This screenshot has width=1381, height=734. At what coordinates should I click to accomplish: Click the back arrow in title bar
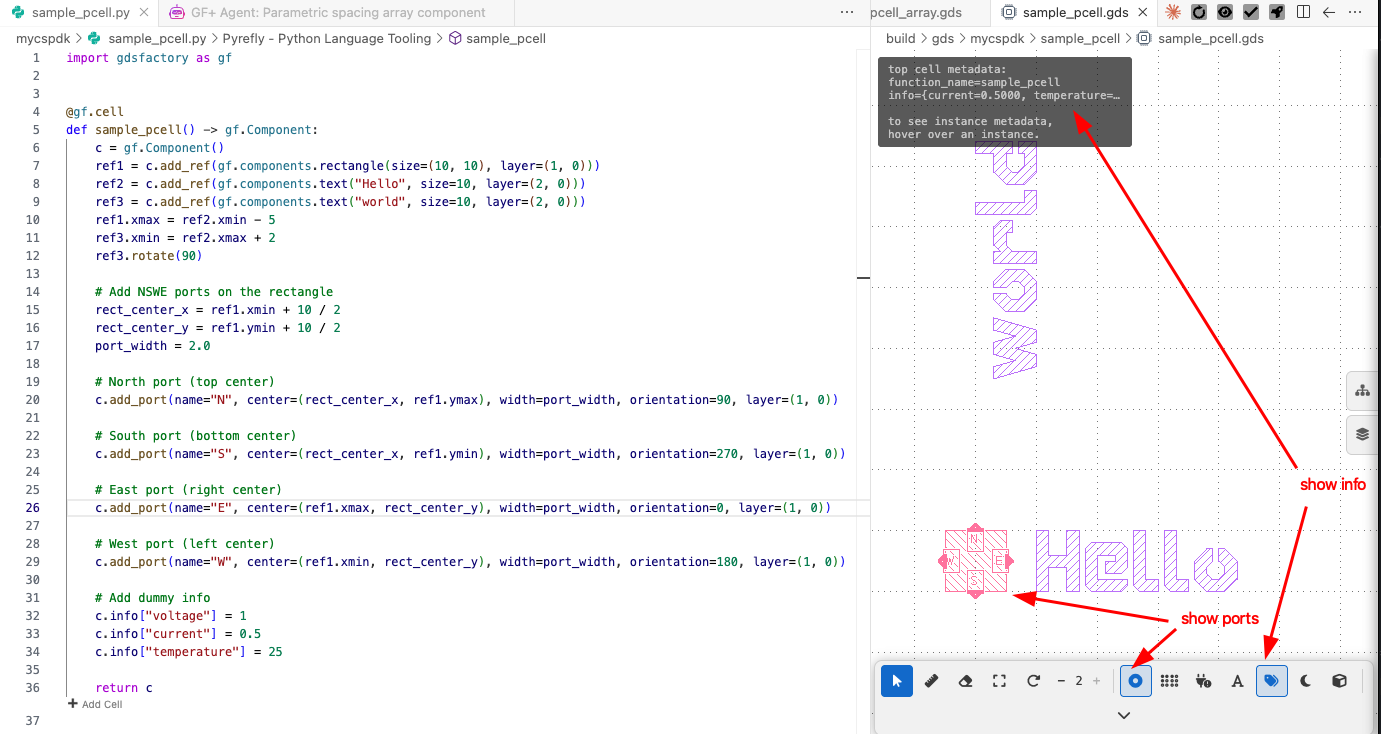(1329, 13)
